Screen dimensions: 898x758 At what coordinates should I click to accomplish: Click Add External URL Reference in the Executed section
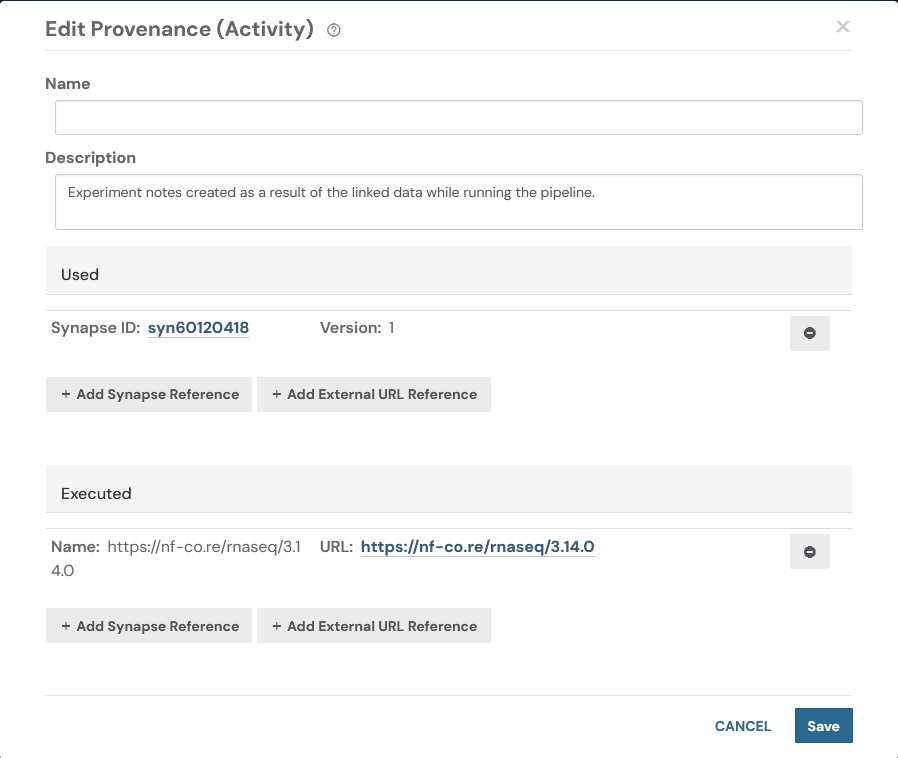tap(374, 625)
